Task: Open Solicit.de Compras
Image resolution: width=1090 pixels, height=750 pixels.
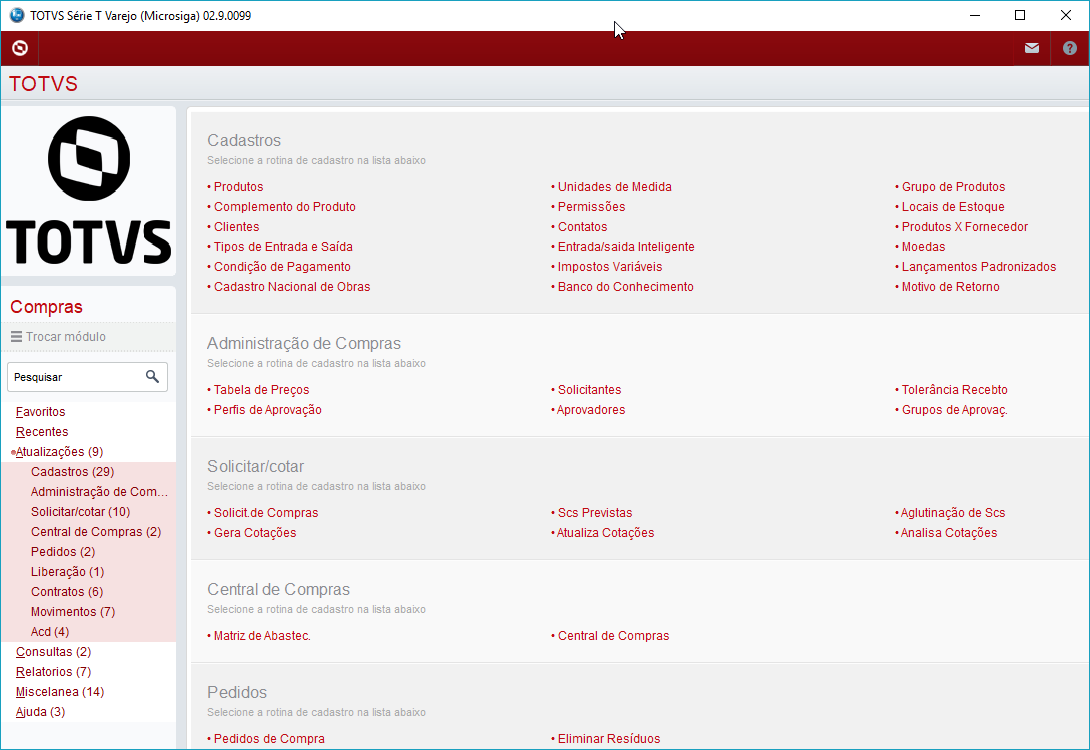Action: tap(266, 513)
